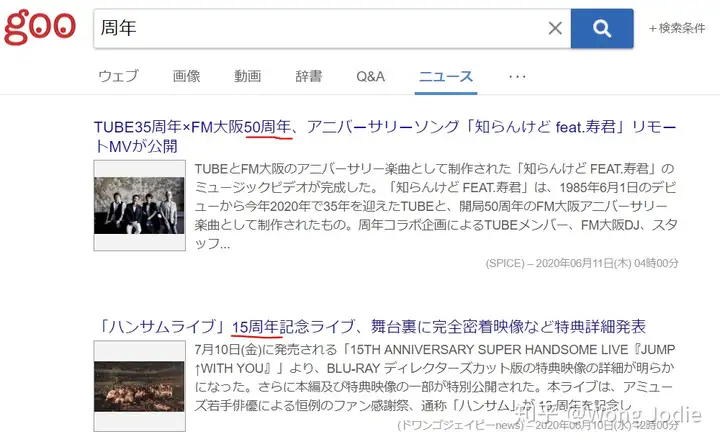Expand more tabs with the ellipsis

[518, 76]
